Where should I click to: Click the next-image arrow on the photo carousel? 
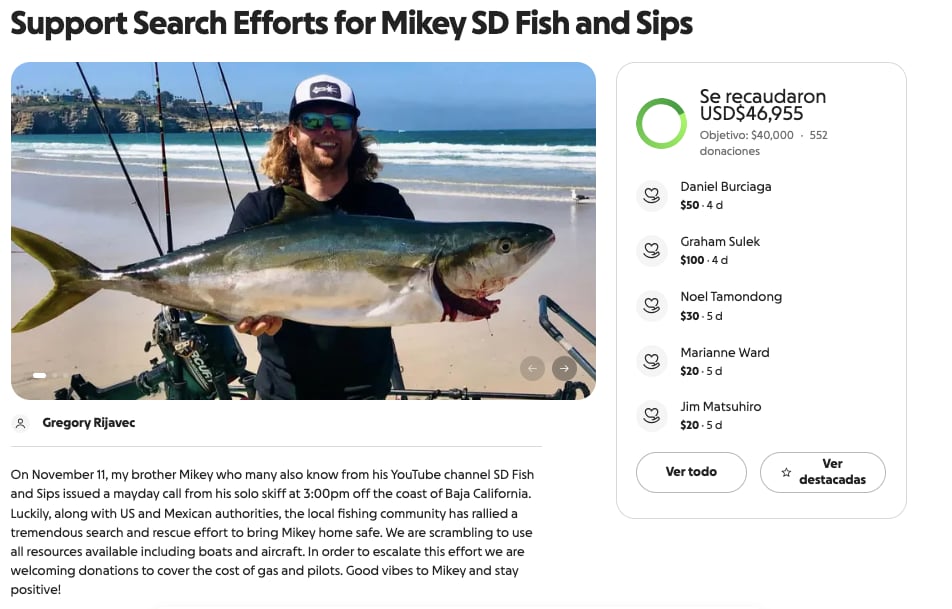point(566,368)
